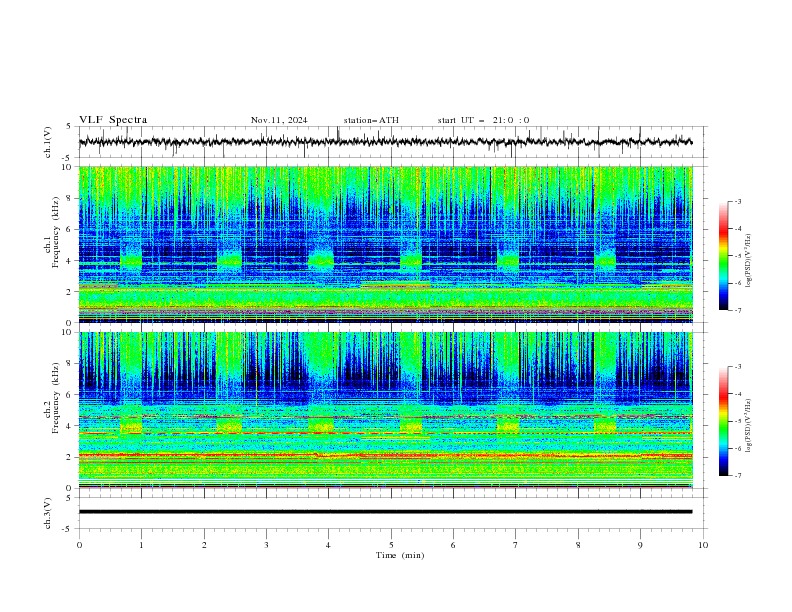Click time axis tick label '0'
This screenshot has width=792, height=612.
[x=79, y=545]
